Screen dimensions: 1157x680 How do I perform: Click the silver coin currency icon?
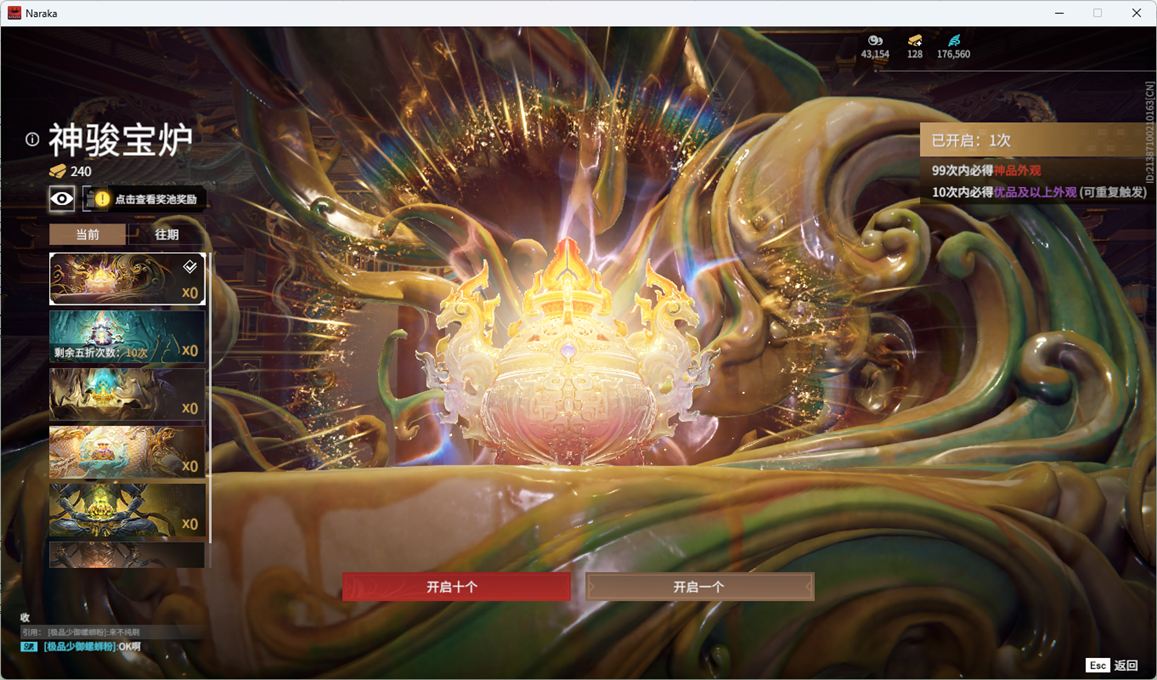pos(875,41)
